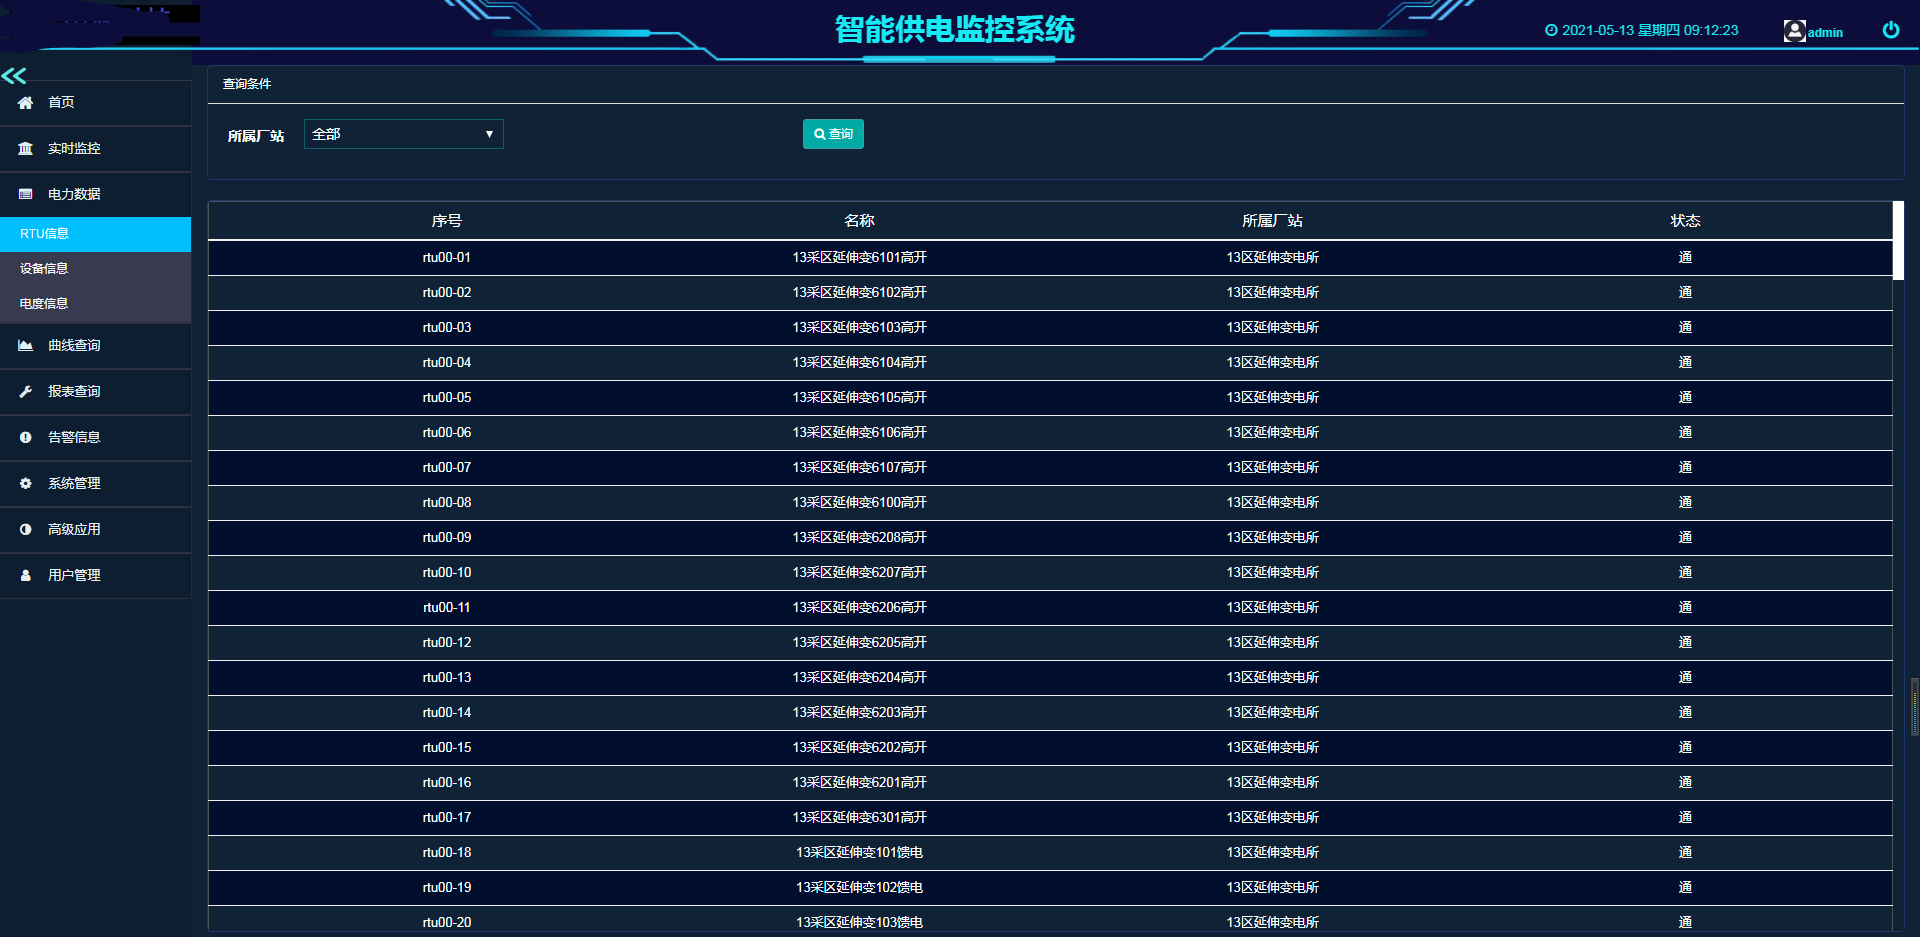Open the 所属厂站 dropdown

[x=403, y=134]
